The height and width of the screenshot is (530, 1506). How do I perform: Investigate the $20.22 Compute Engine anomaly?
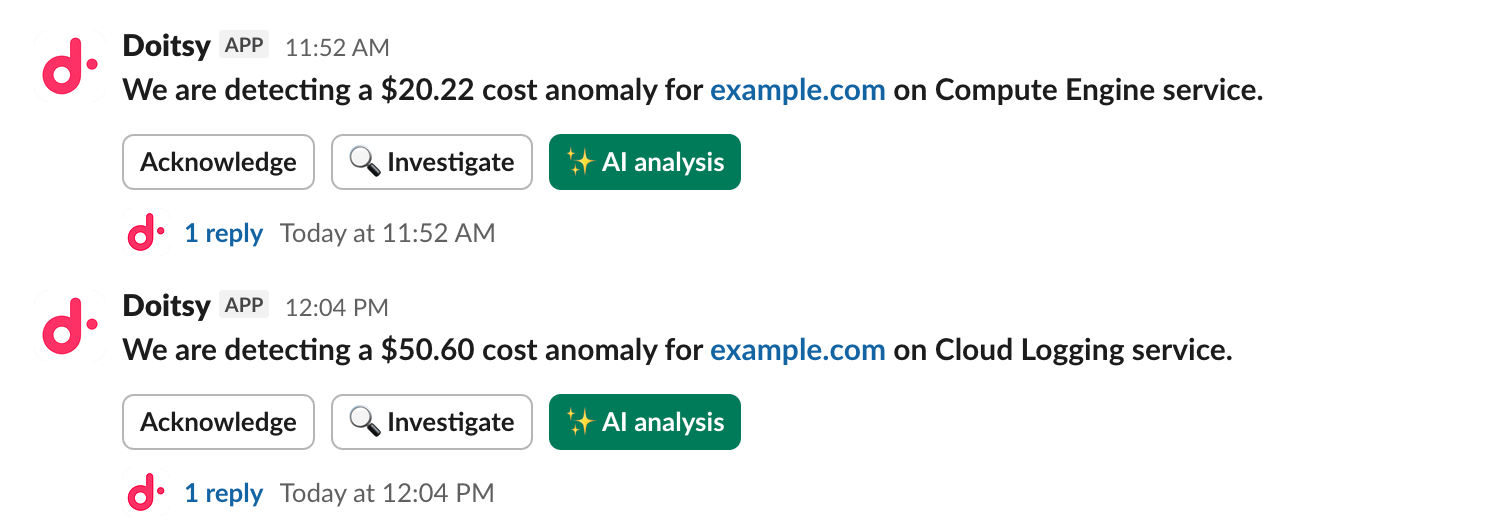[431, 162]
